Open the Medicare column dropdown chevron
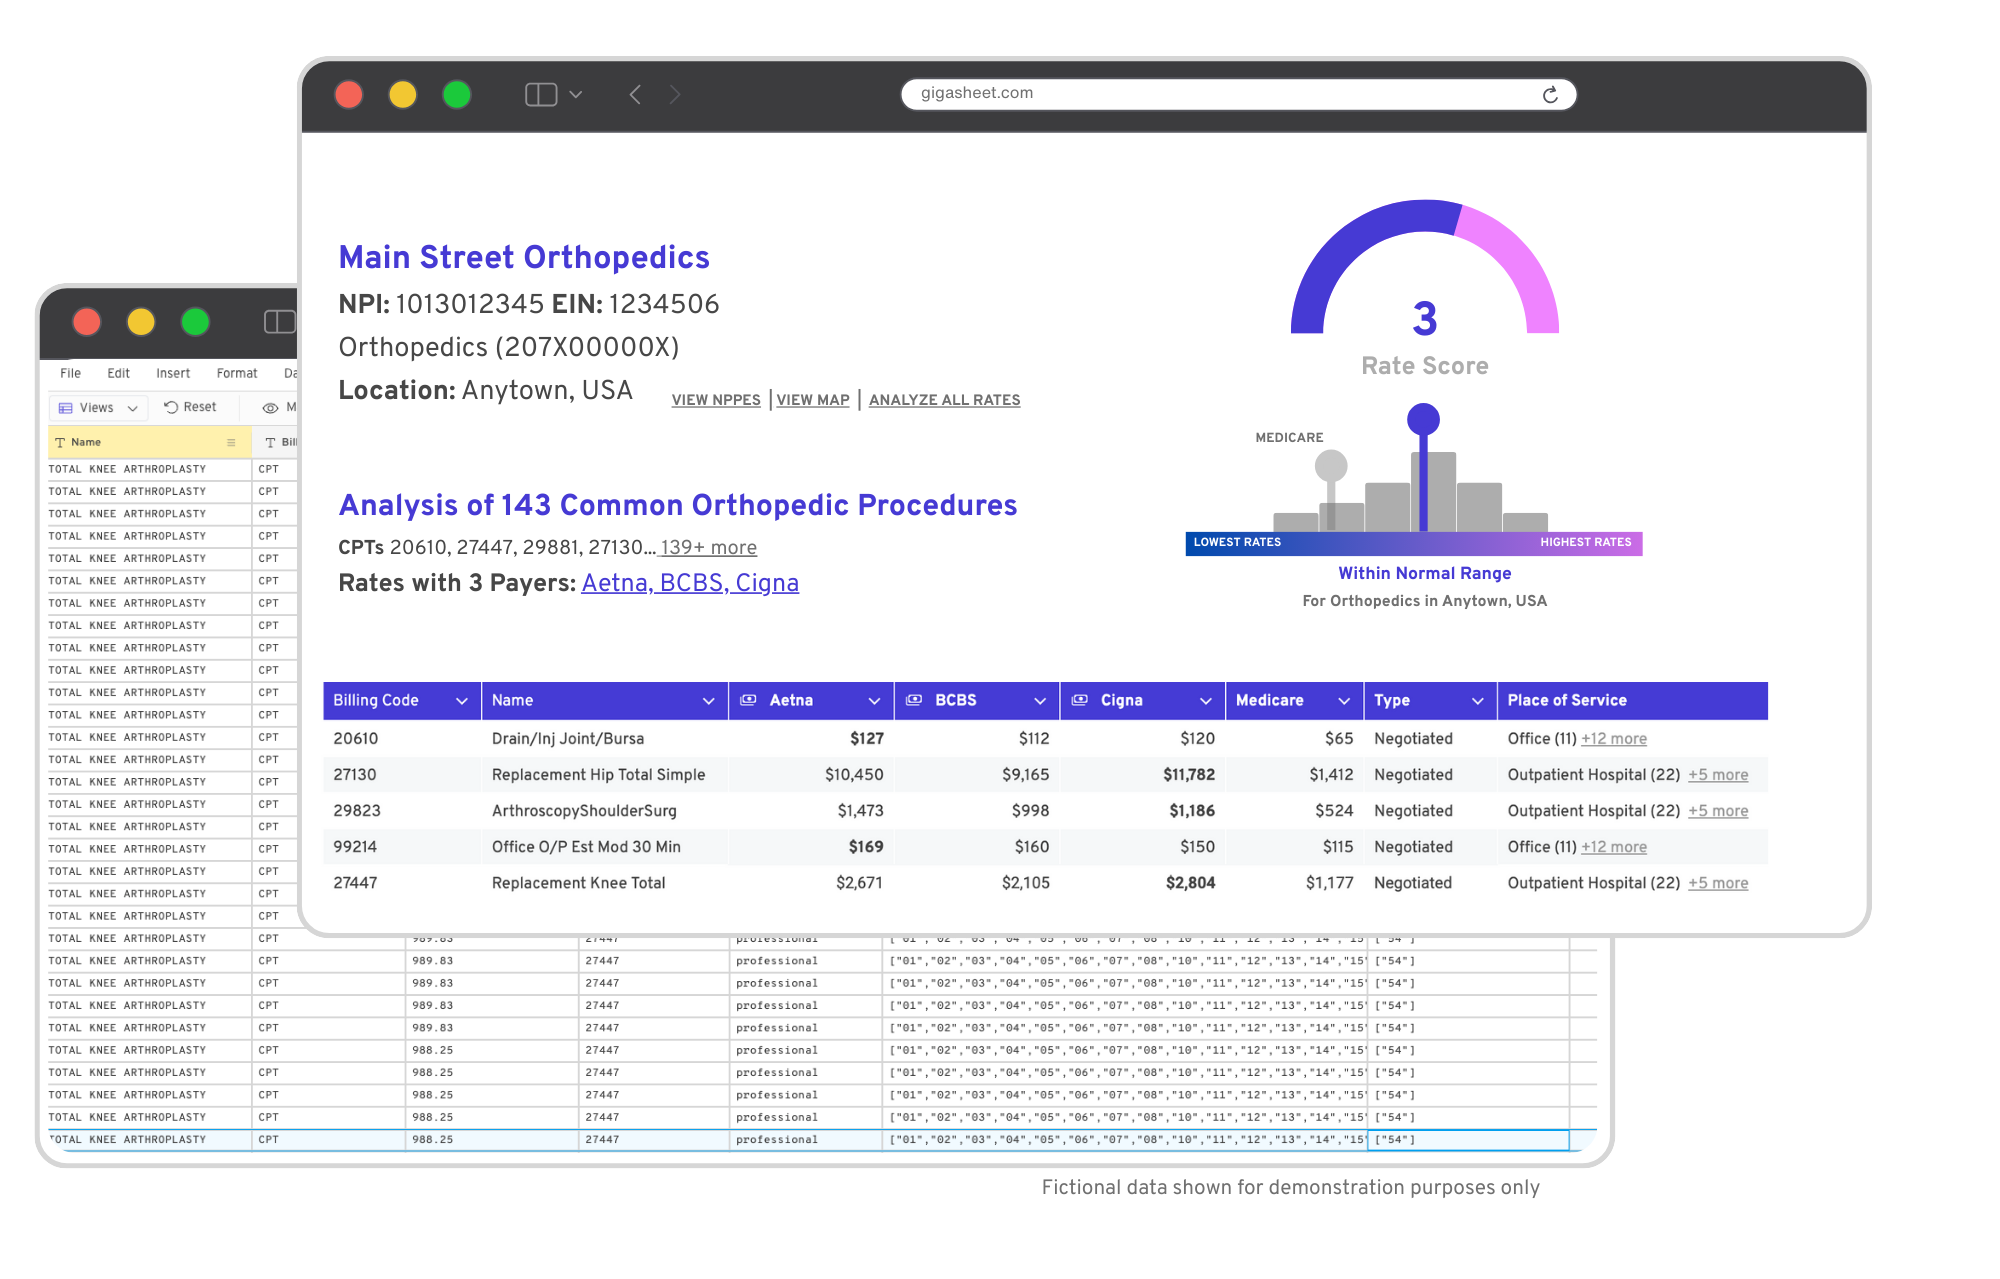The image size is (2000, 1279). tap(1344, 701)
